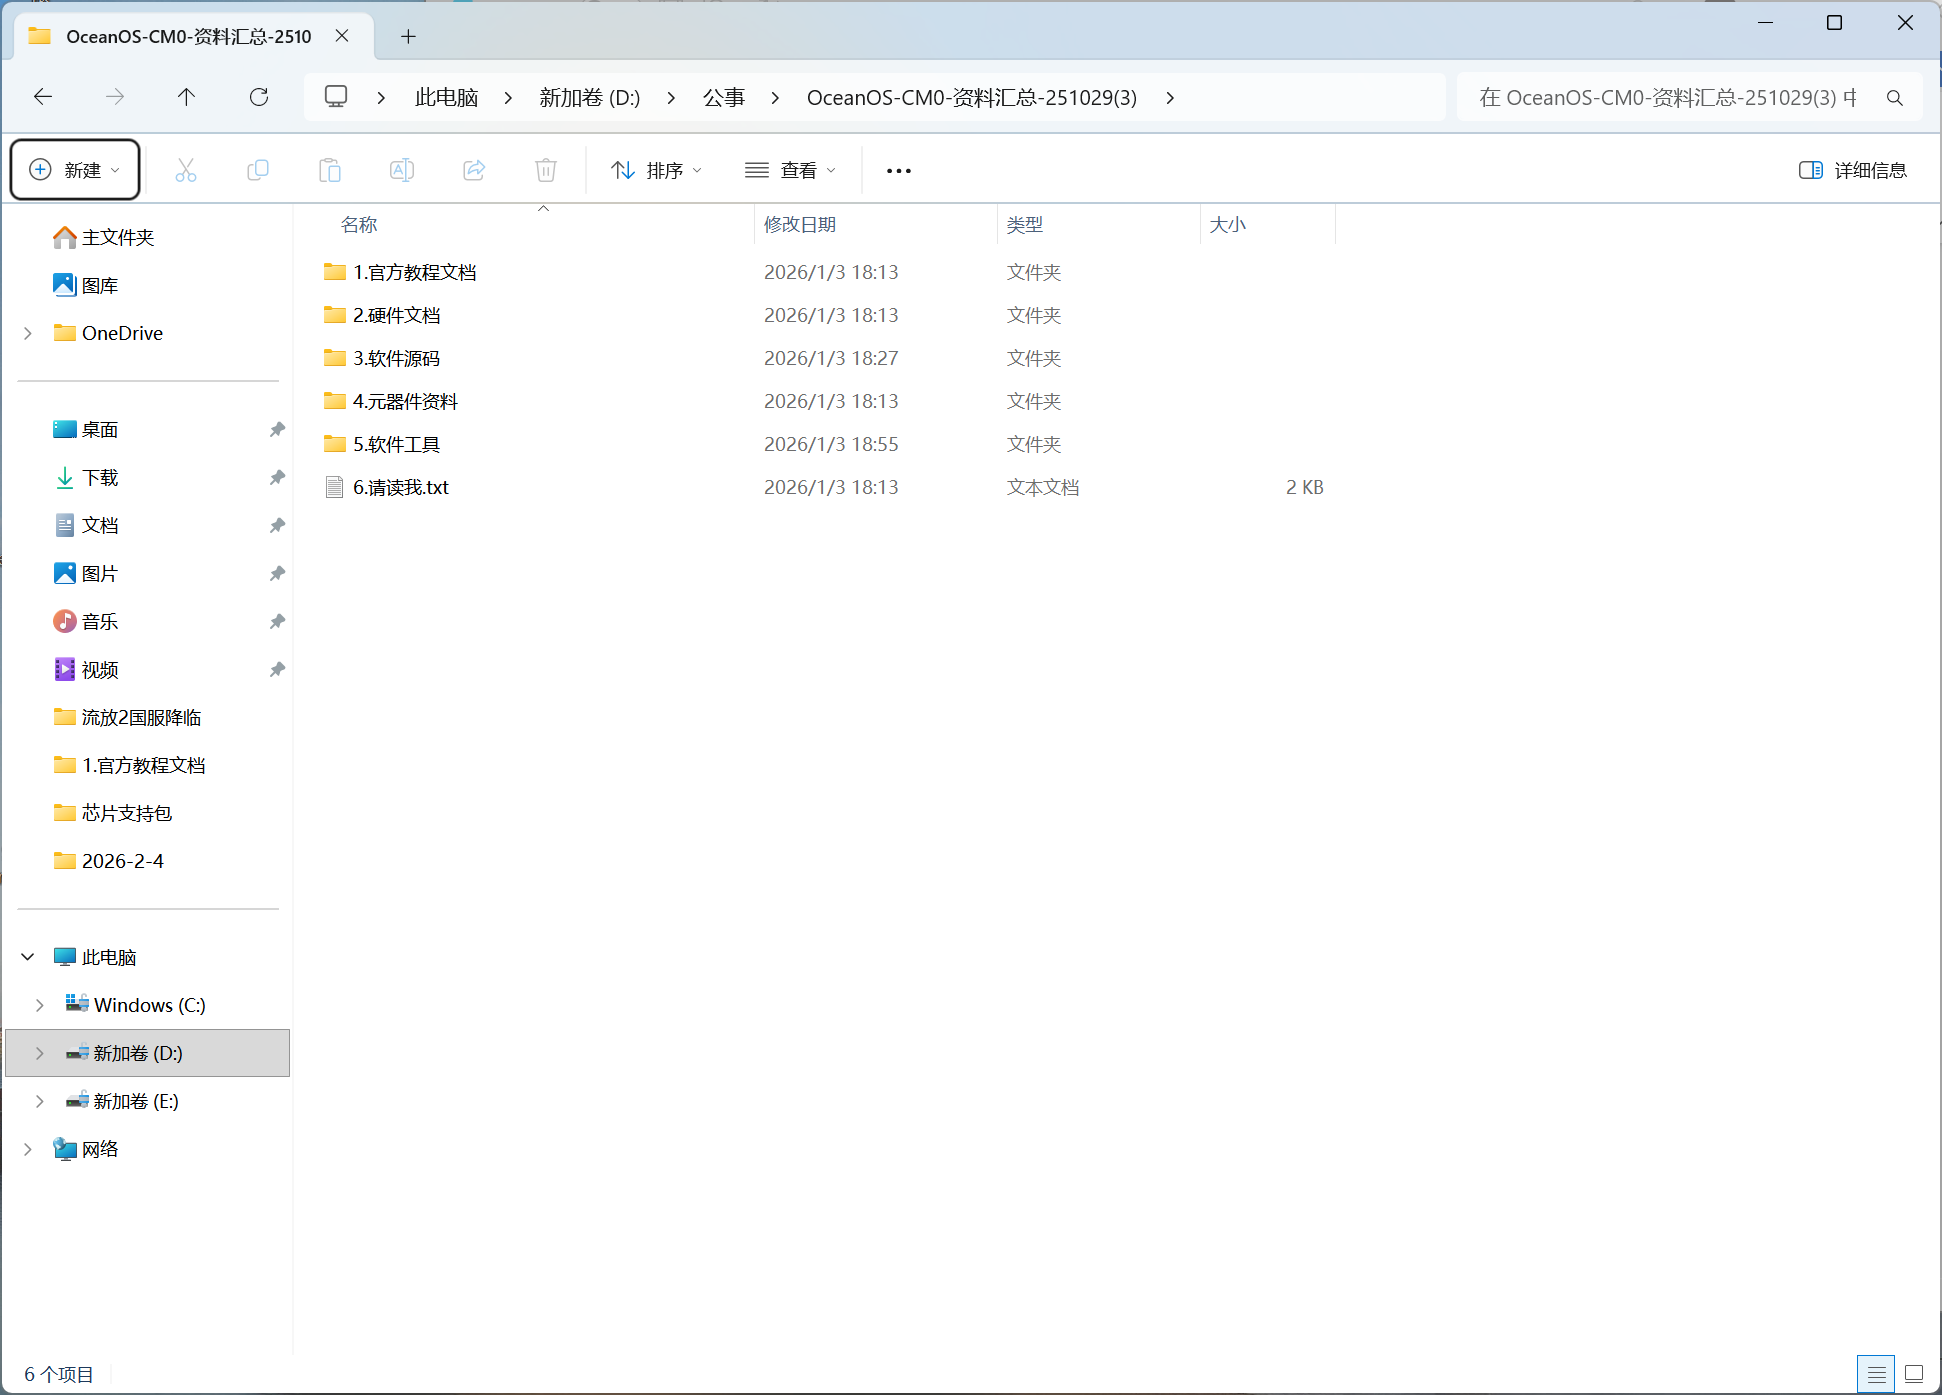Switch to details list view icon

(1876, 1374)
